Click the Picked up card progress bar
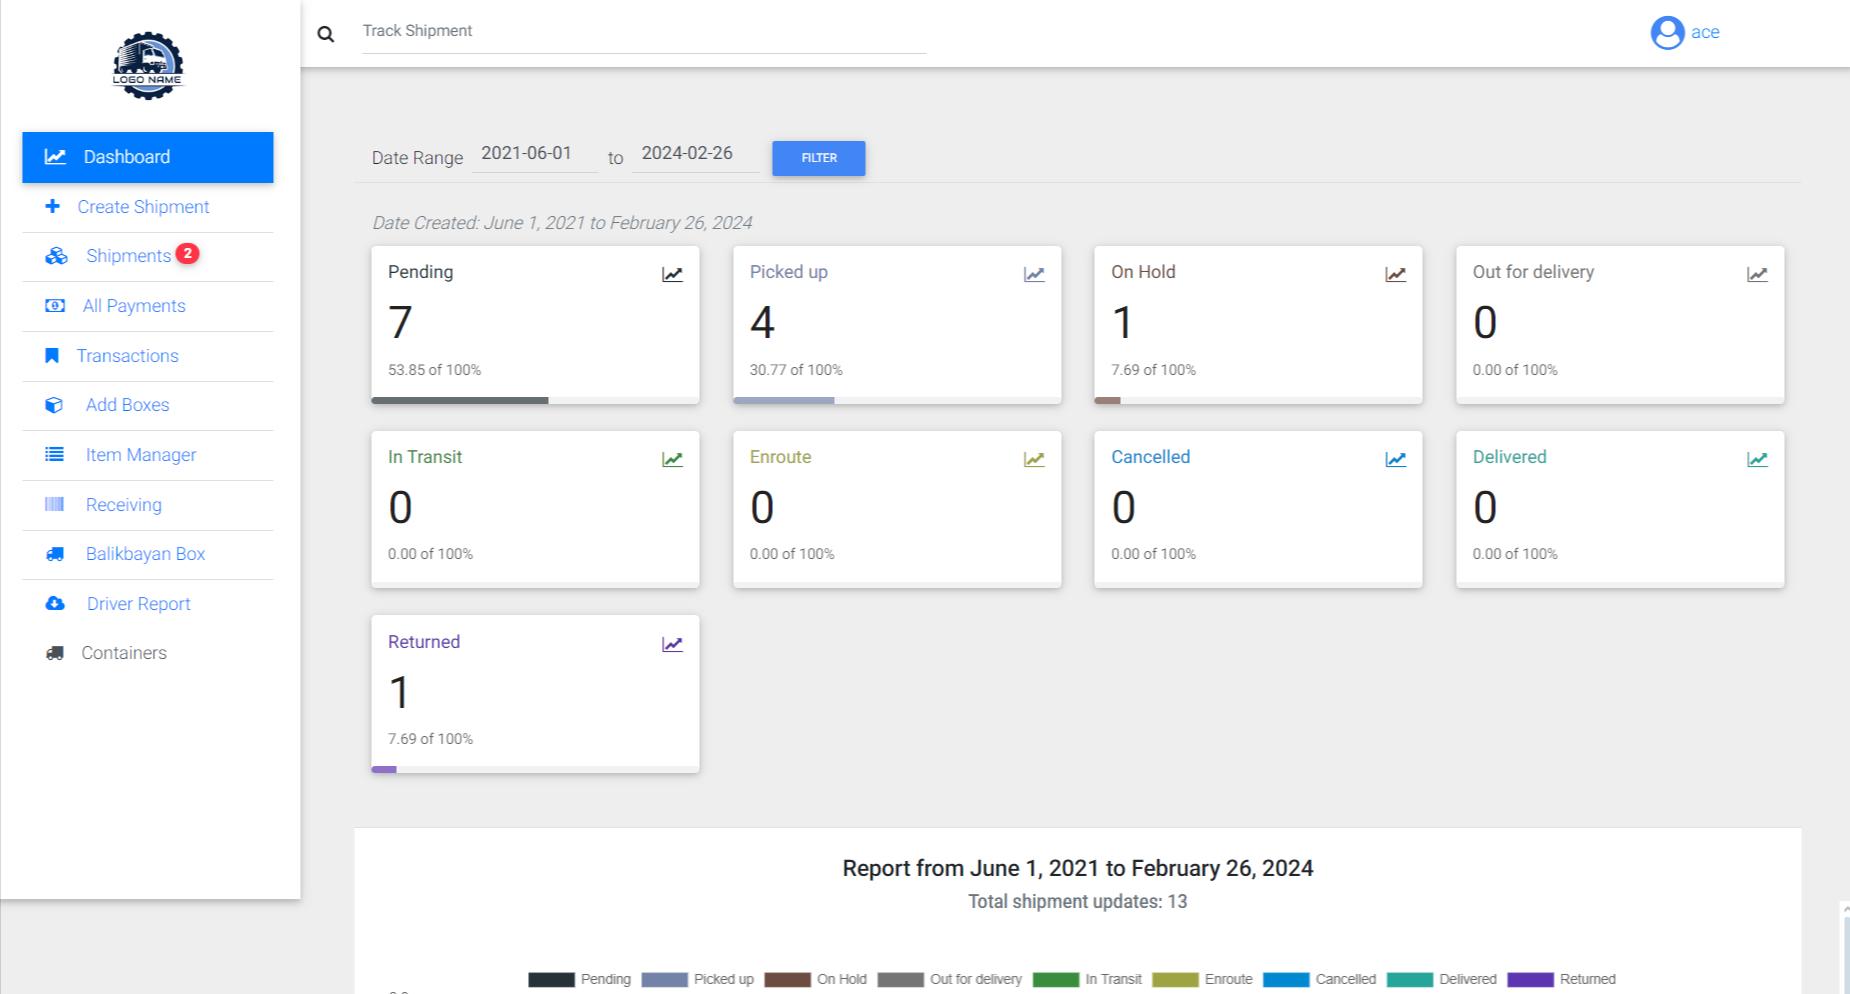 (897, 400)
